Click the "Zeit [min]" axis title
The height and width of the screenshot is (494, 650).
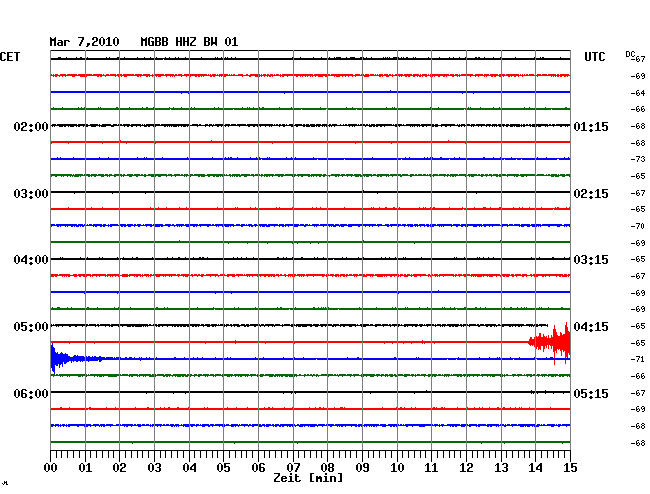(308, 478)
